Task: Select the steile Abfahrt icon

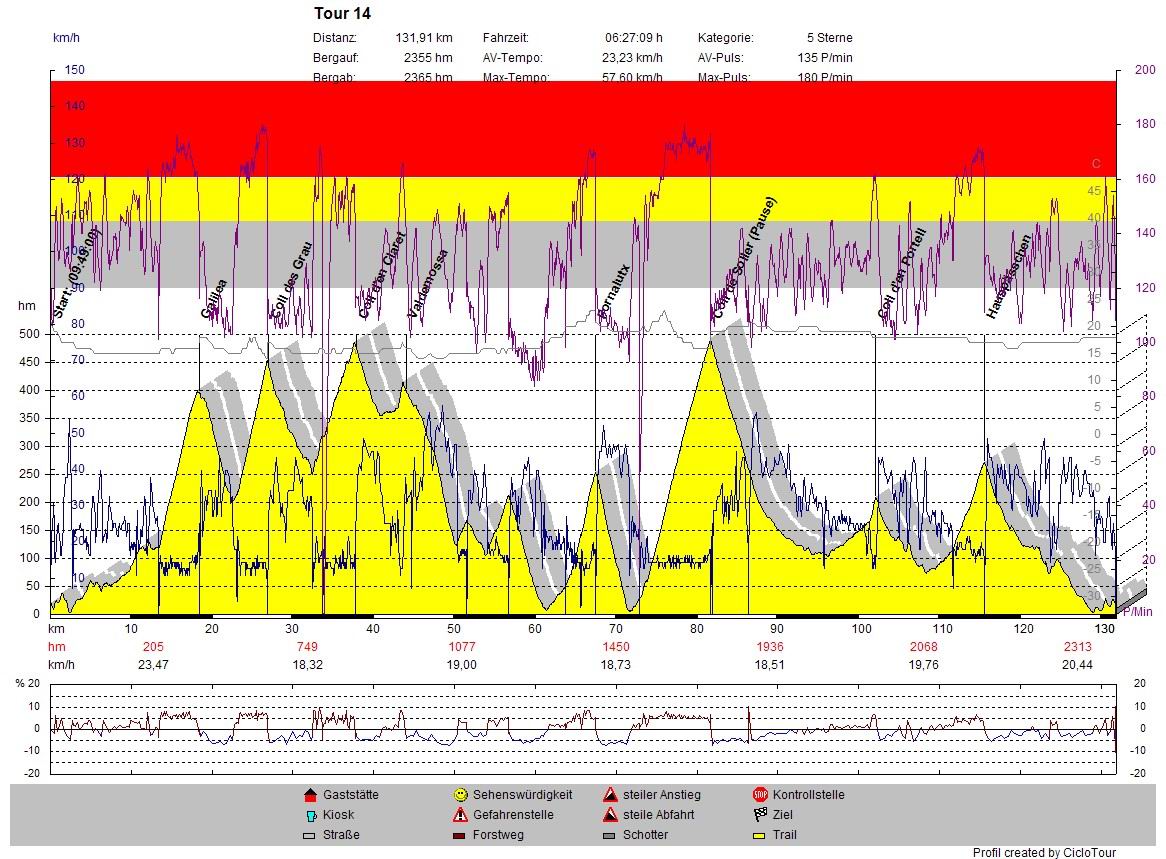Action: coord(609,815)
